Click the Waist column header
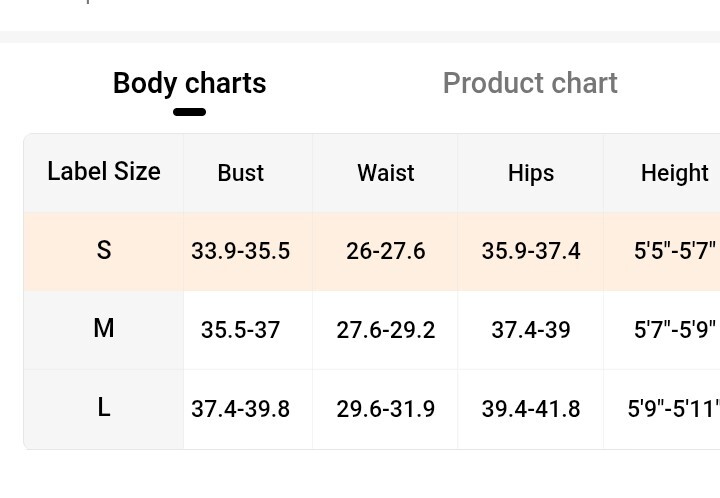 coord(386,173)
